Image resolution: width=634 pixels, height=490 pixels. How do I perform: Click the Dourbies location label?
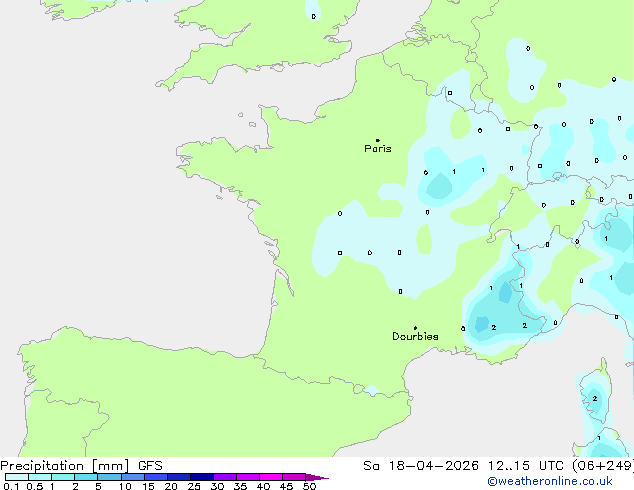[415, 336]
